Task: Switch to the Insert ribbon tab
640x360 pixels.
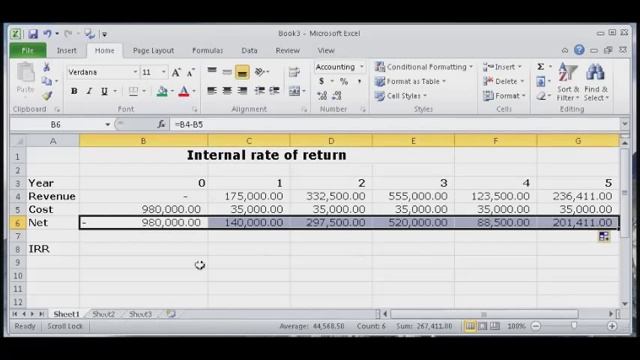Action: (x=67, y=51)
